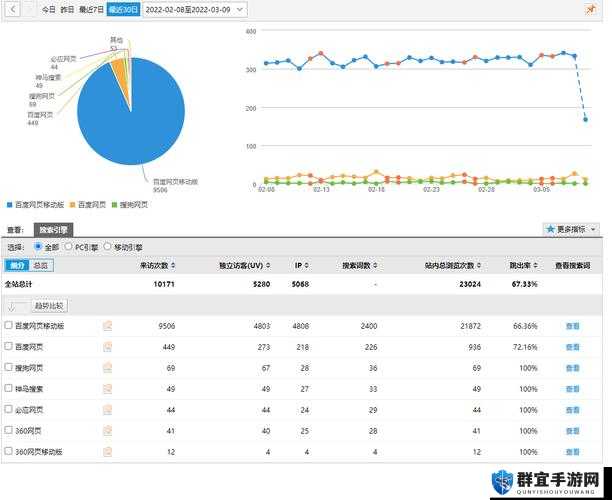
Task: Check the 百度网页移动版 row checkbox
Action: (x=9, y=325)
